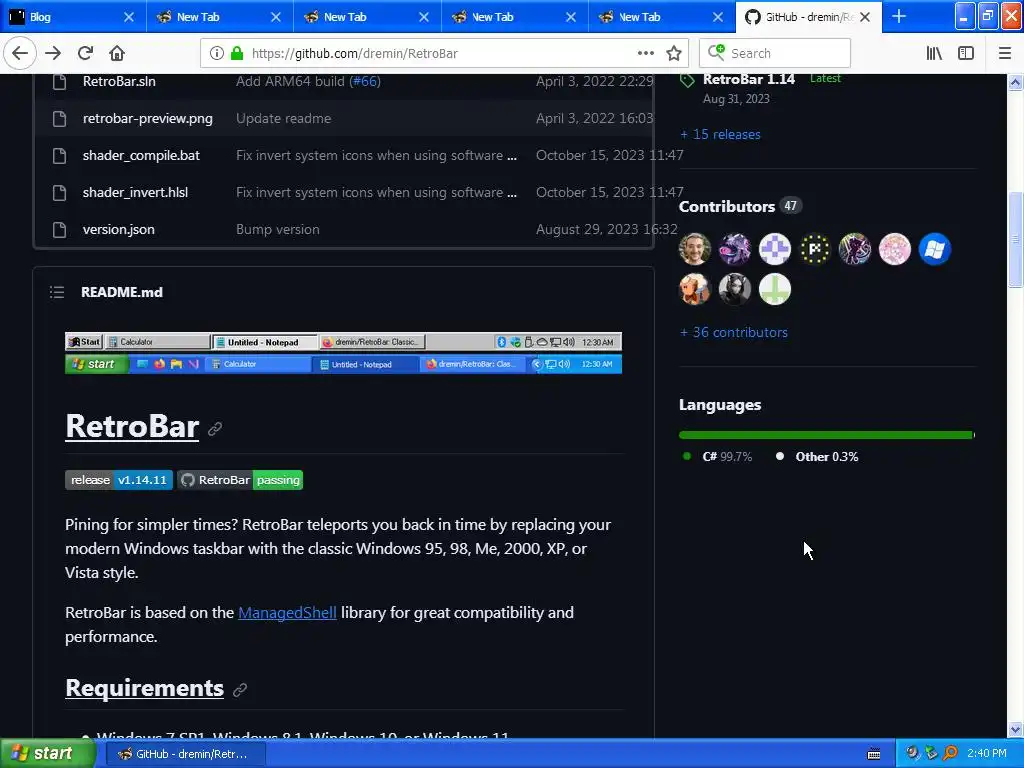
Task: Click the scrollbar down arrow
Action: coord(1015,729)
